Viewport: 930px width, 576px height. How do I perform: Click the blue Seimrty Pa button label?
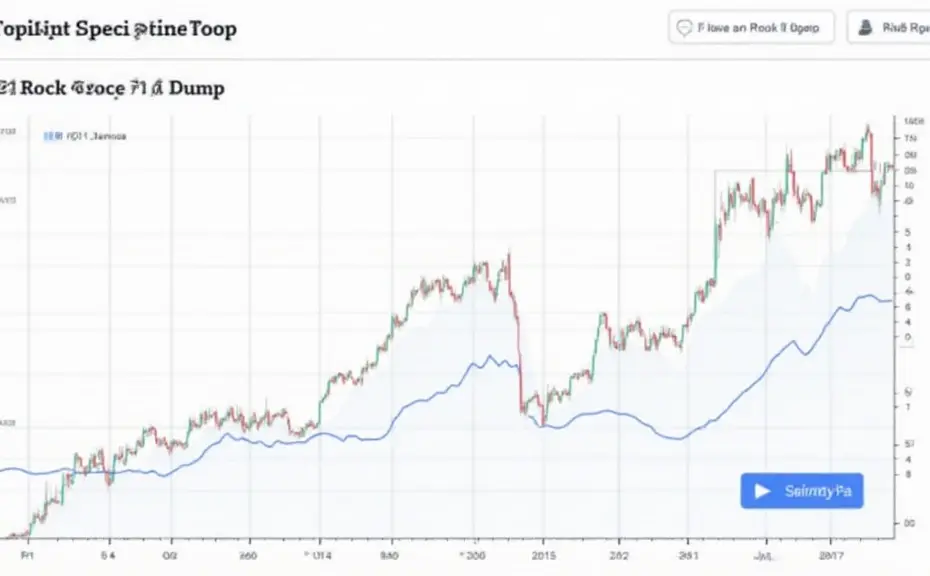(818, 491)
